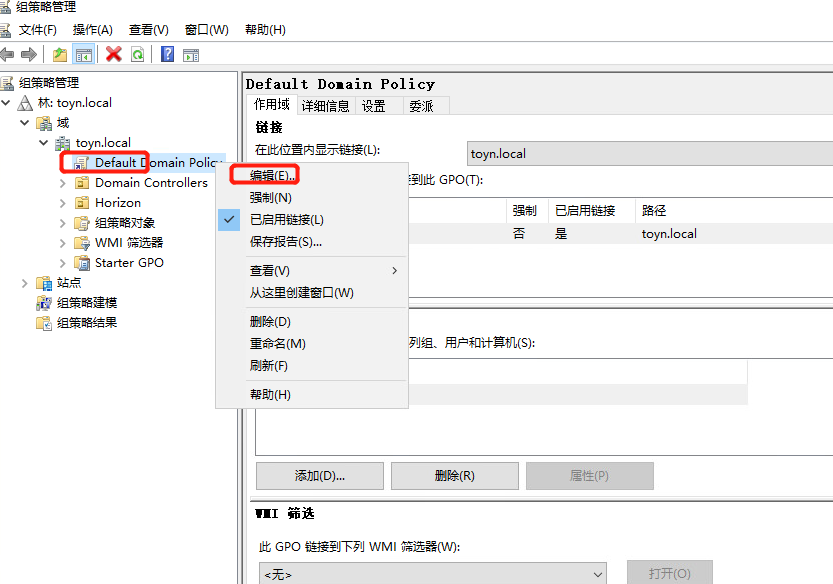Click the 组策略结果 icon
Viewport: 833px width, 584px height.
[44, 323]
